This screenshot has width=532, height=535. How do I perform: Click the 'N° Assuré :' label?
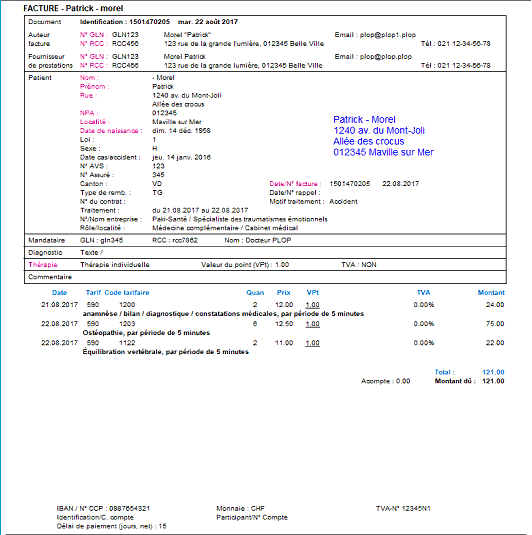pyautogui.click(x=97, y=175)
